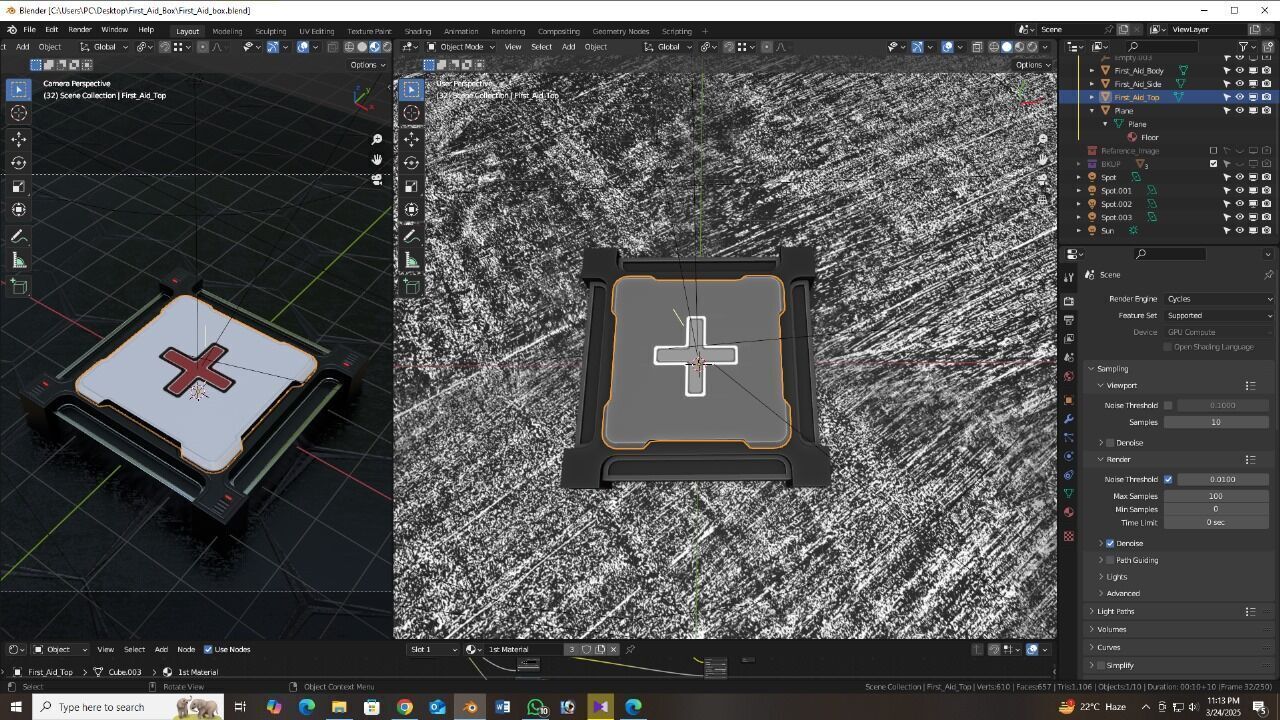Screen dimensions: 1280x720
Task: Activate the Annotate tool in left viewport
Action: point(19,237)
